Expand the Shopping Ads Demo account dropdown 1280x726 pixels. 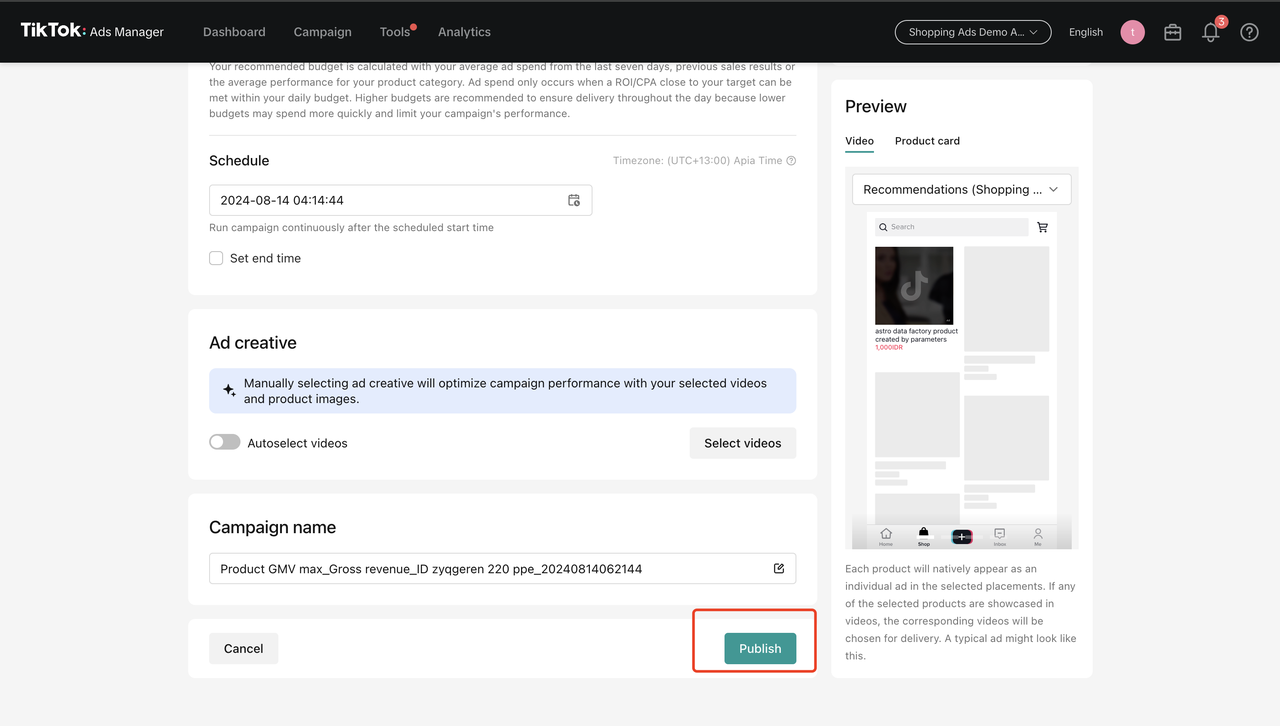pyautogui.click(x=972, y=32)
